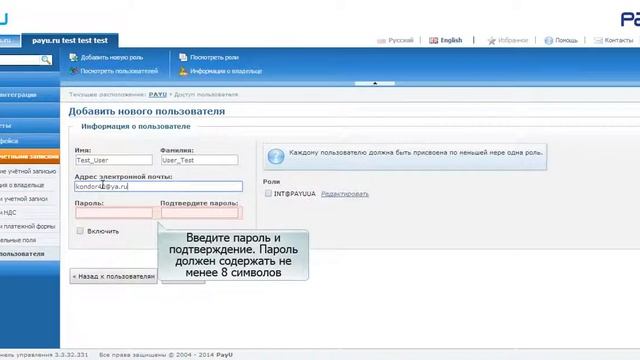Click the Добавить новую роль icon
Image resolution: width=640 pixels, height=360 pixels.
[x=73, y=58]
